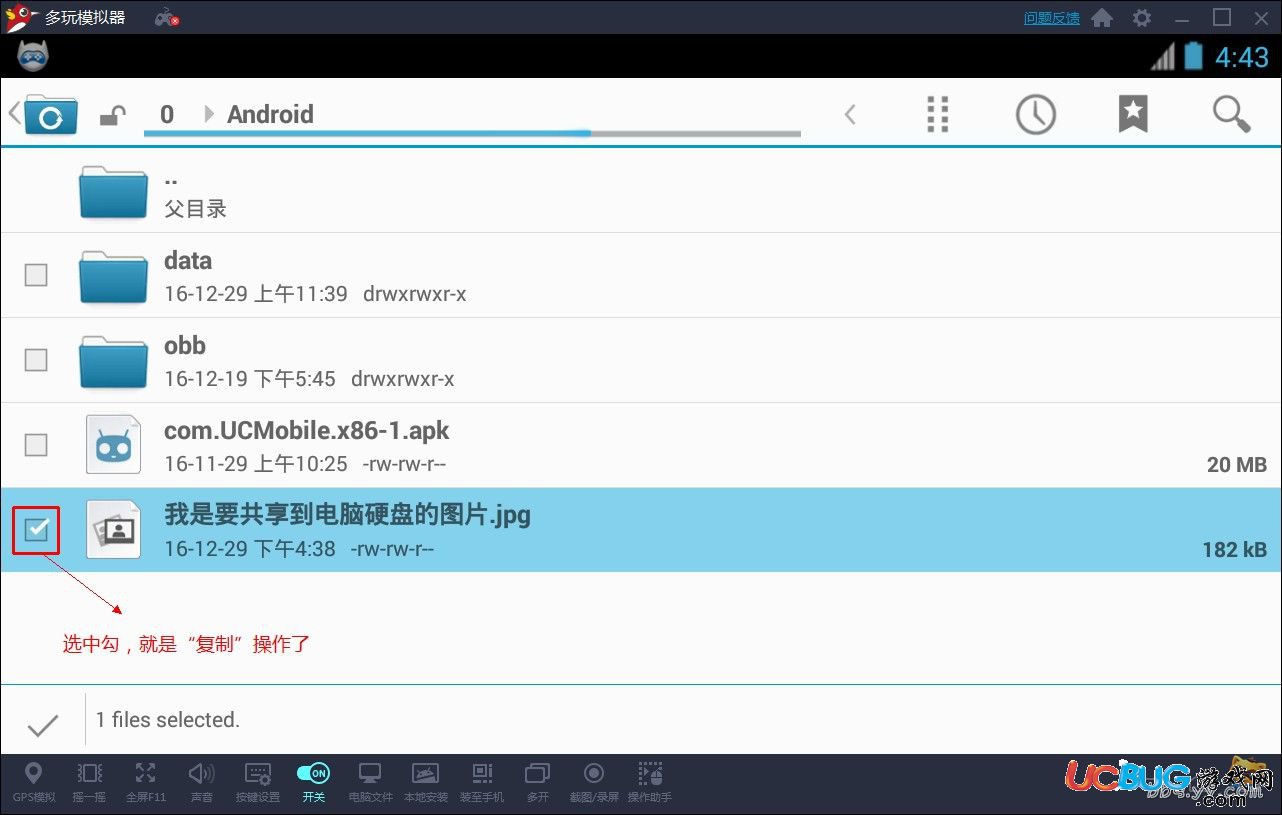
Task: Check the data folder checkbox
Action: click(36, 274)
